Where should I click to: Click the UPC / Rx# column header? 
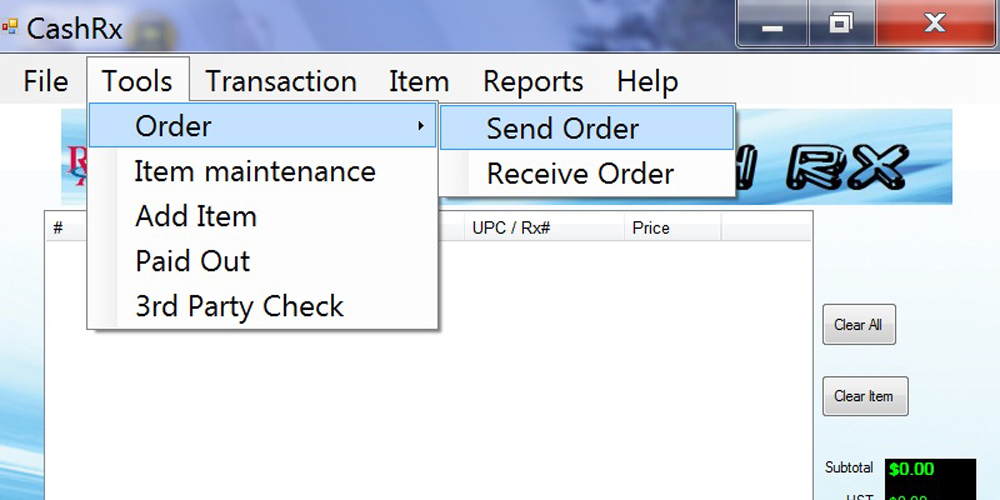pyautogui.click(x=544, y=228)
